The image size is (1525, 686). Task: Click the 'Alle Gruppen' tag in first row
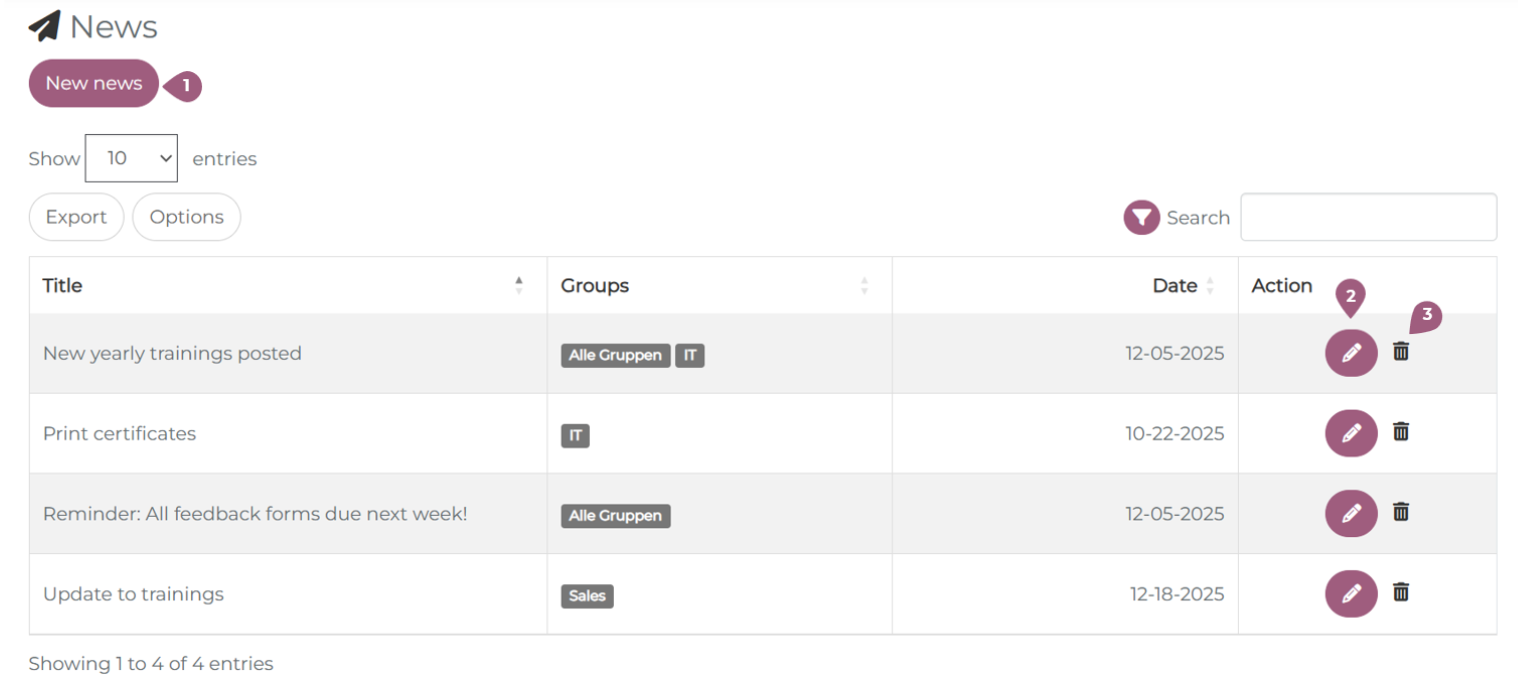click(x=615, y=355)
